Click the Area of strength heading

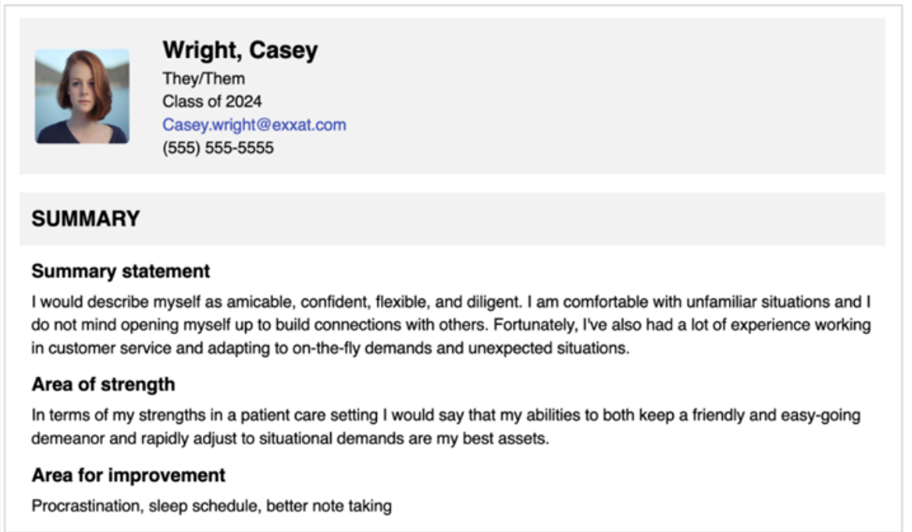103,384
